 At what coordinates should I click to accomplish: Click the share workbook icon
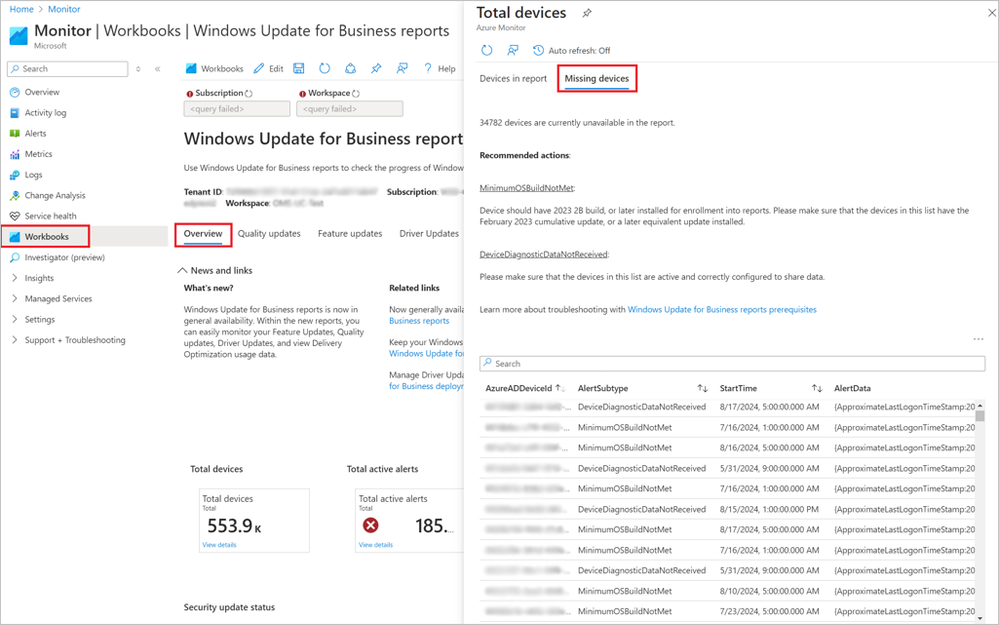point(350,68)
